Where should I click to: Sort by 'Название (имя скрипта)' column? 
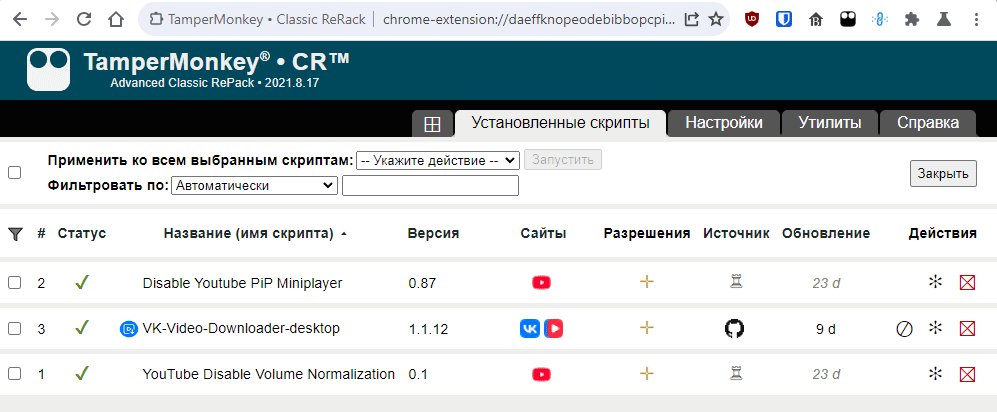(x=249, y=233)
